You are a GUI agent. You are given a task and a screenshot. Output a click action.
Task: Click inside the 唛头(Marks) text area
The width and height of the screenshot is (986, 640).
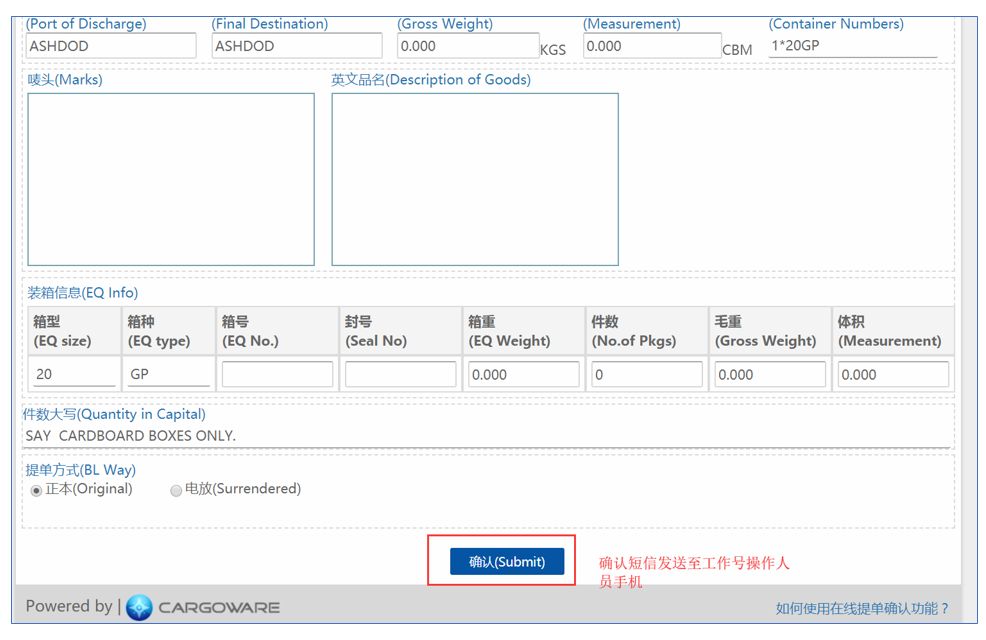(171, 179)
